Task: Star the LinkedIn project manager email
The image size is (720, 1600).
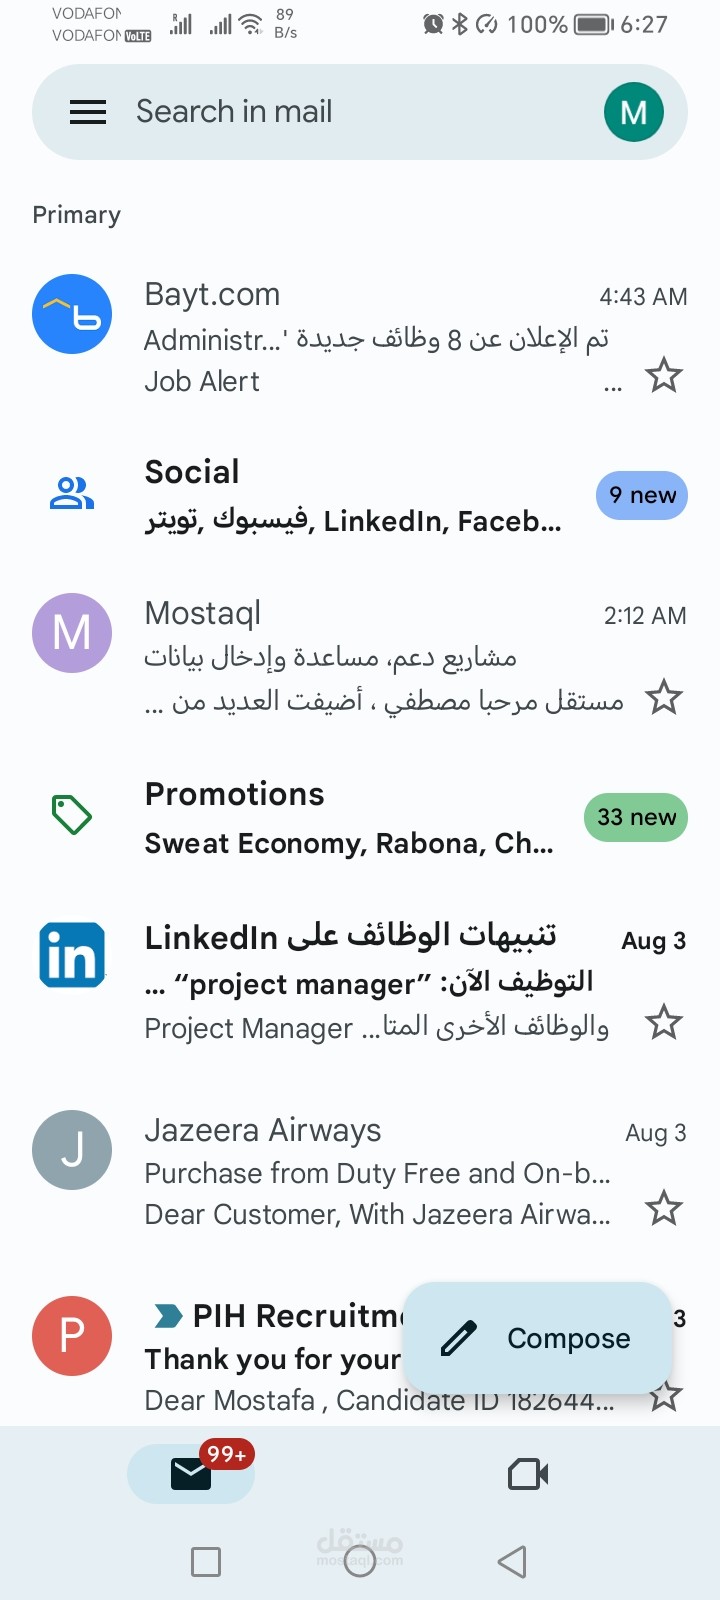Action: click(x=663, y=1023)
